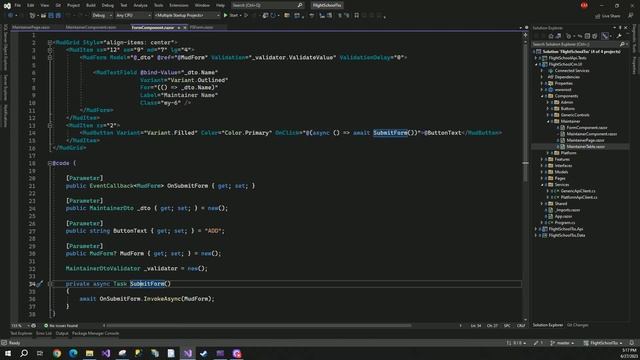Open GenericApiClient.cs file
640x360 pixels.
point(578,191)
